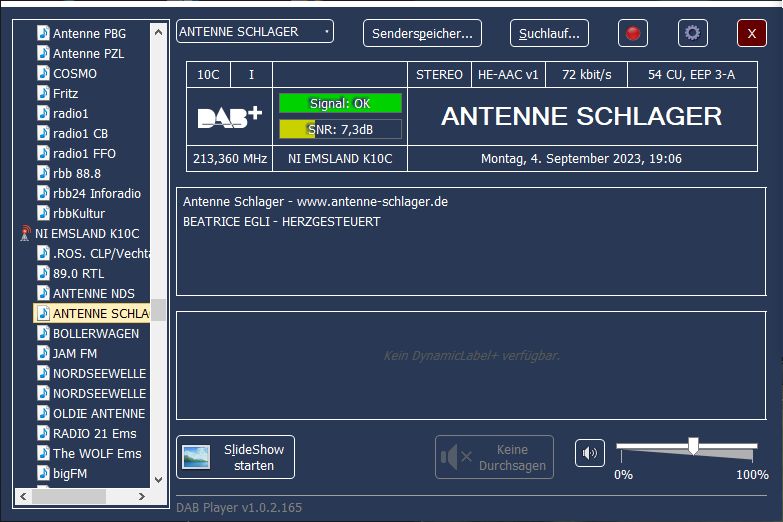Click the SNR level indicator bar
This screenshot has width=783, height=522.
coord(340,129)
